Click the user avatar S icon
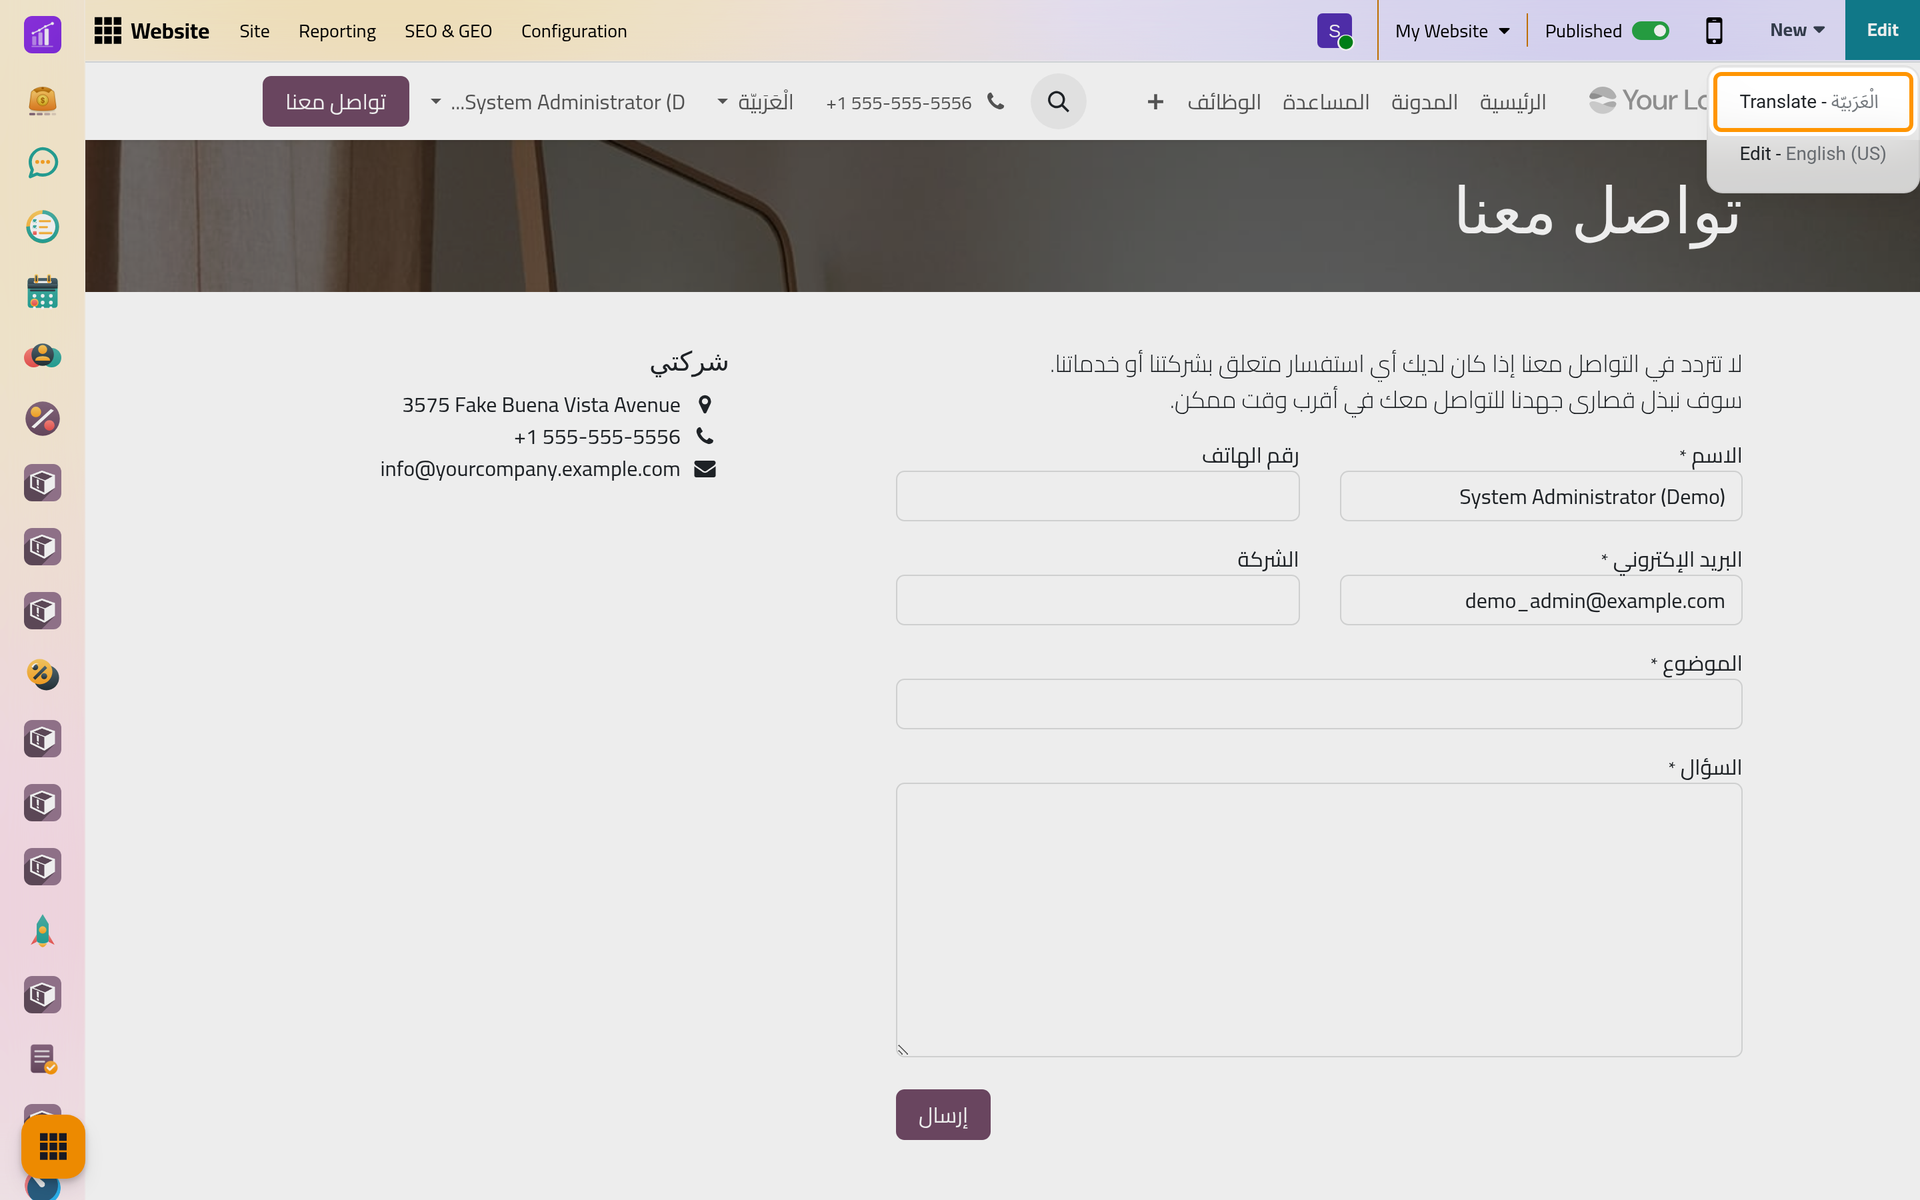This screenshot has height=1200, width=1920. point(1335,31)
